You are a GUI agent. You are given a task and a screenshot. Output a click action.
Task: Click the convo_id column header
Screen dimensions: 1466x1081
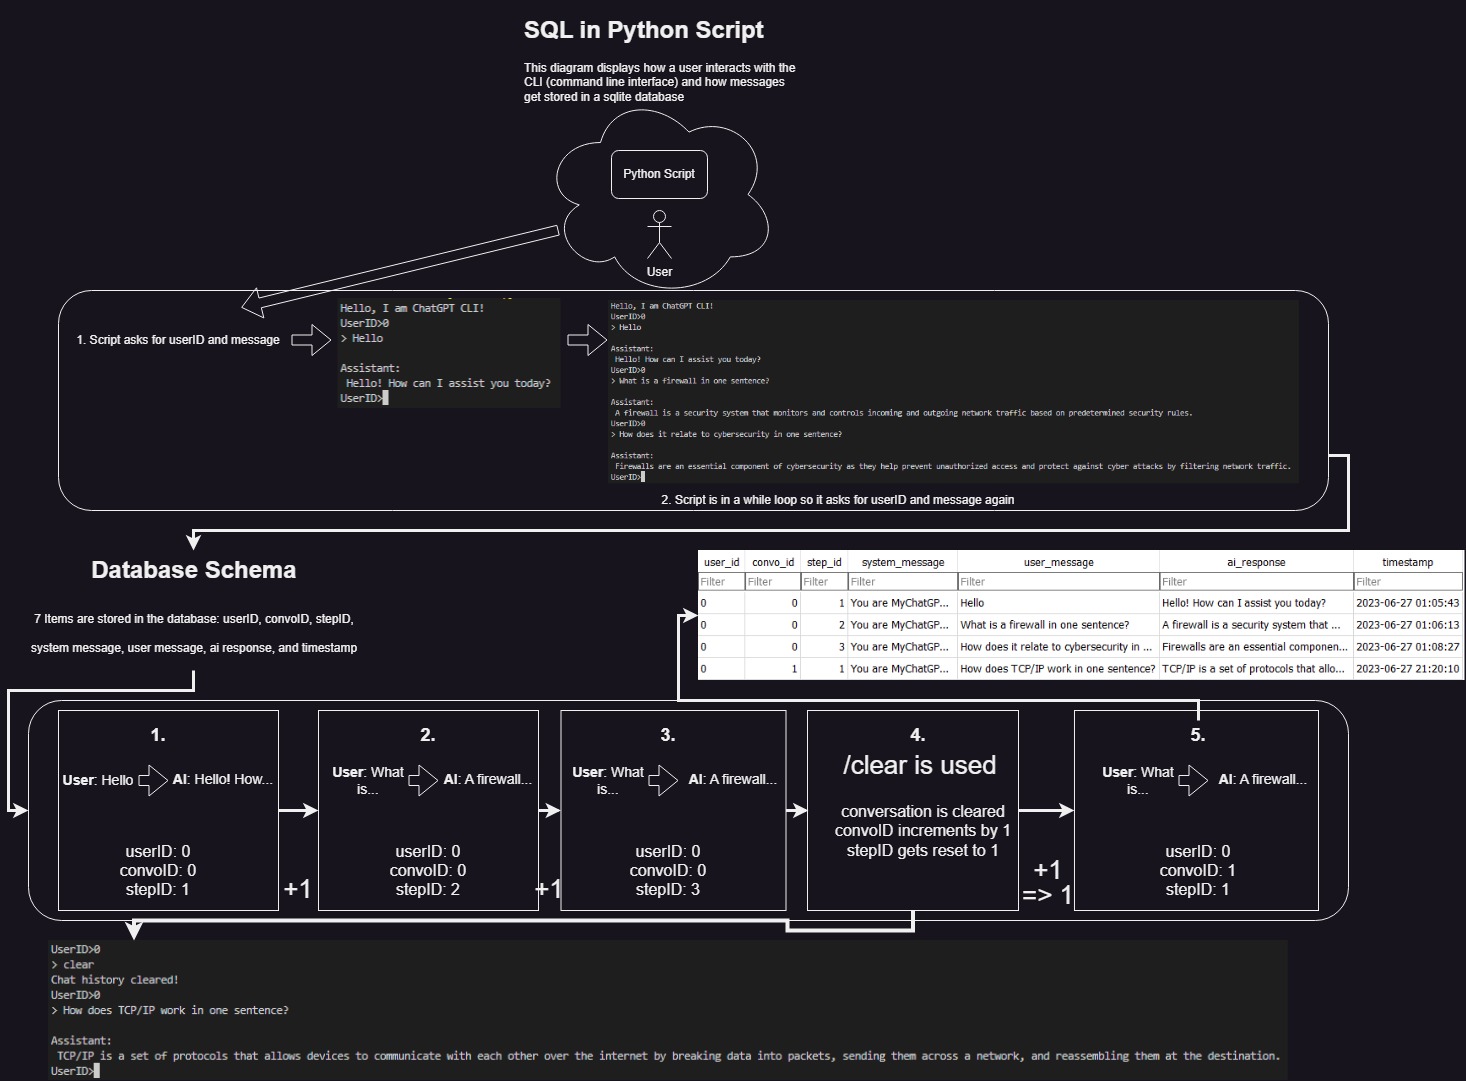(773, 562)
